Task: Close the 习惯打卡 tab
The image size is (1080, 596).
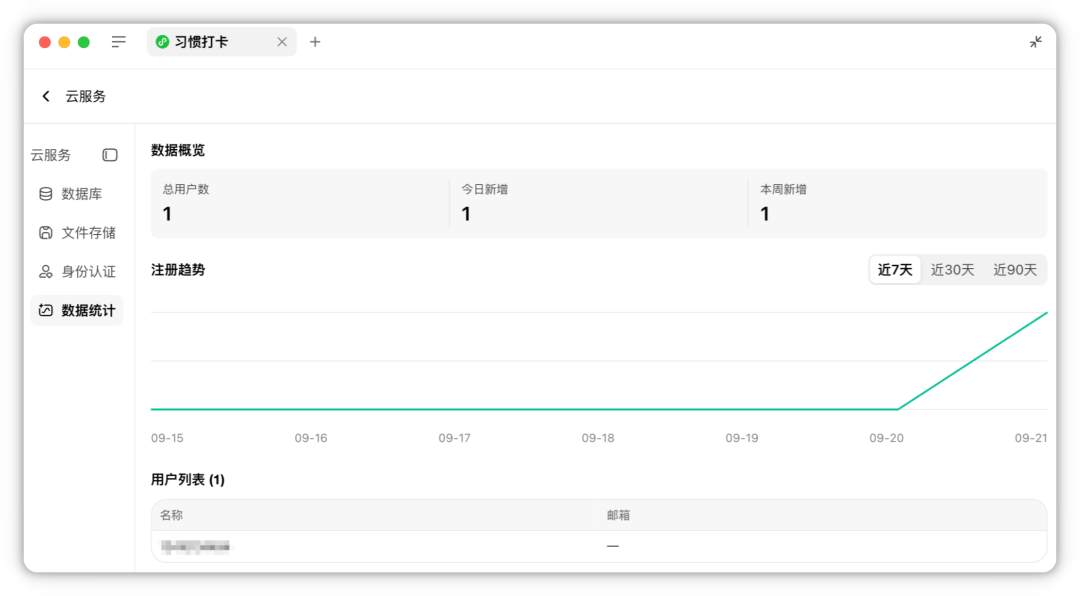Action: 282,42
